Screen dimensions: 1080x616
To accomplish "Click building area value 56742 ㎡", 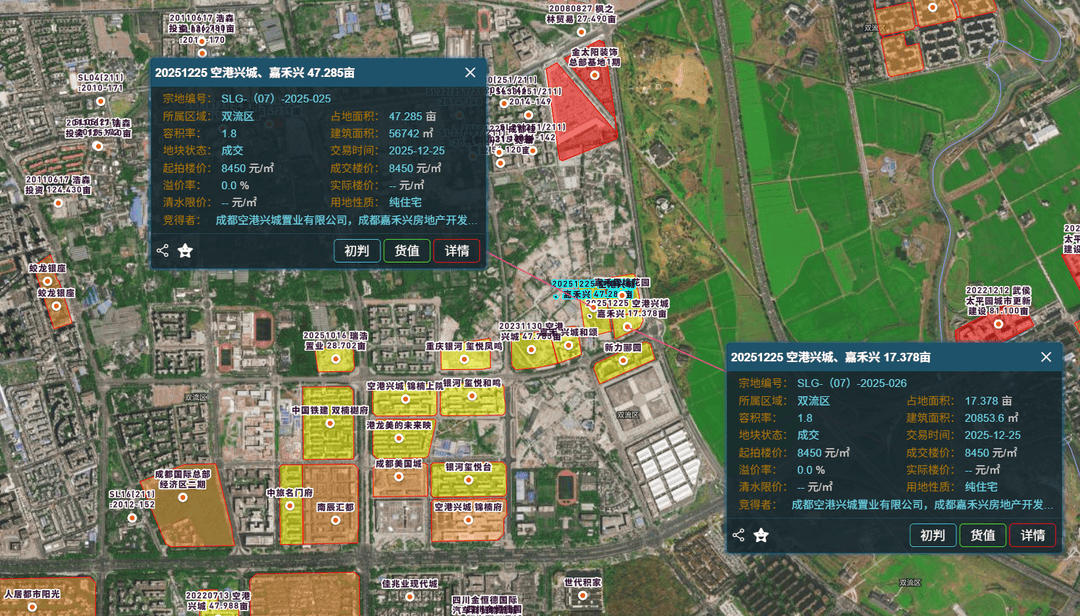I will click(411, 134).
